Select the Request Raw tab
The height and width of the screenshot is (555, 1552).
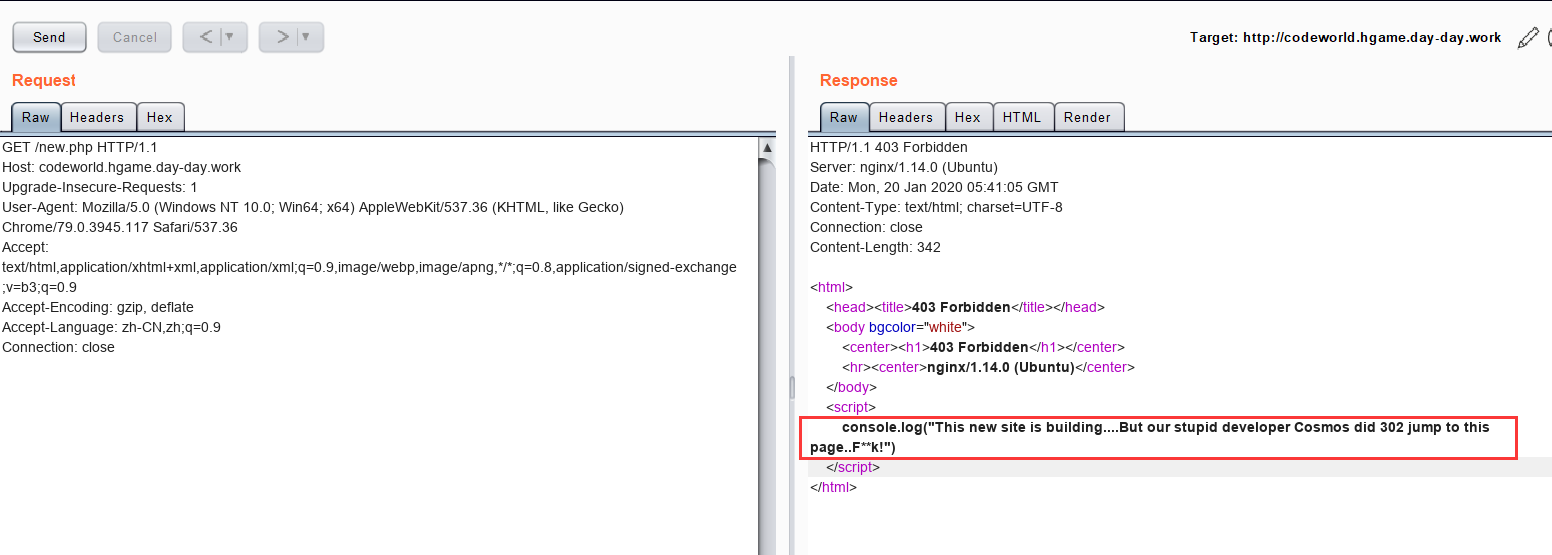click(x=36, y=117)
